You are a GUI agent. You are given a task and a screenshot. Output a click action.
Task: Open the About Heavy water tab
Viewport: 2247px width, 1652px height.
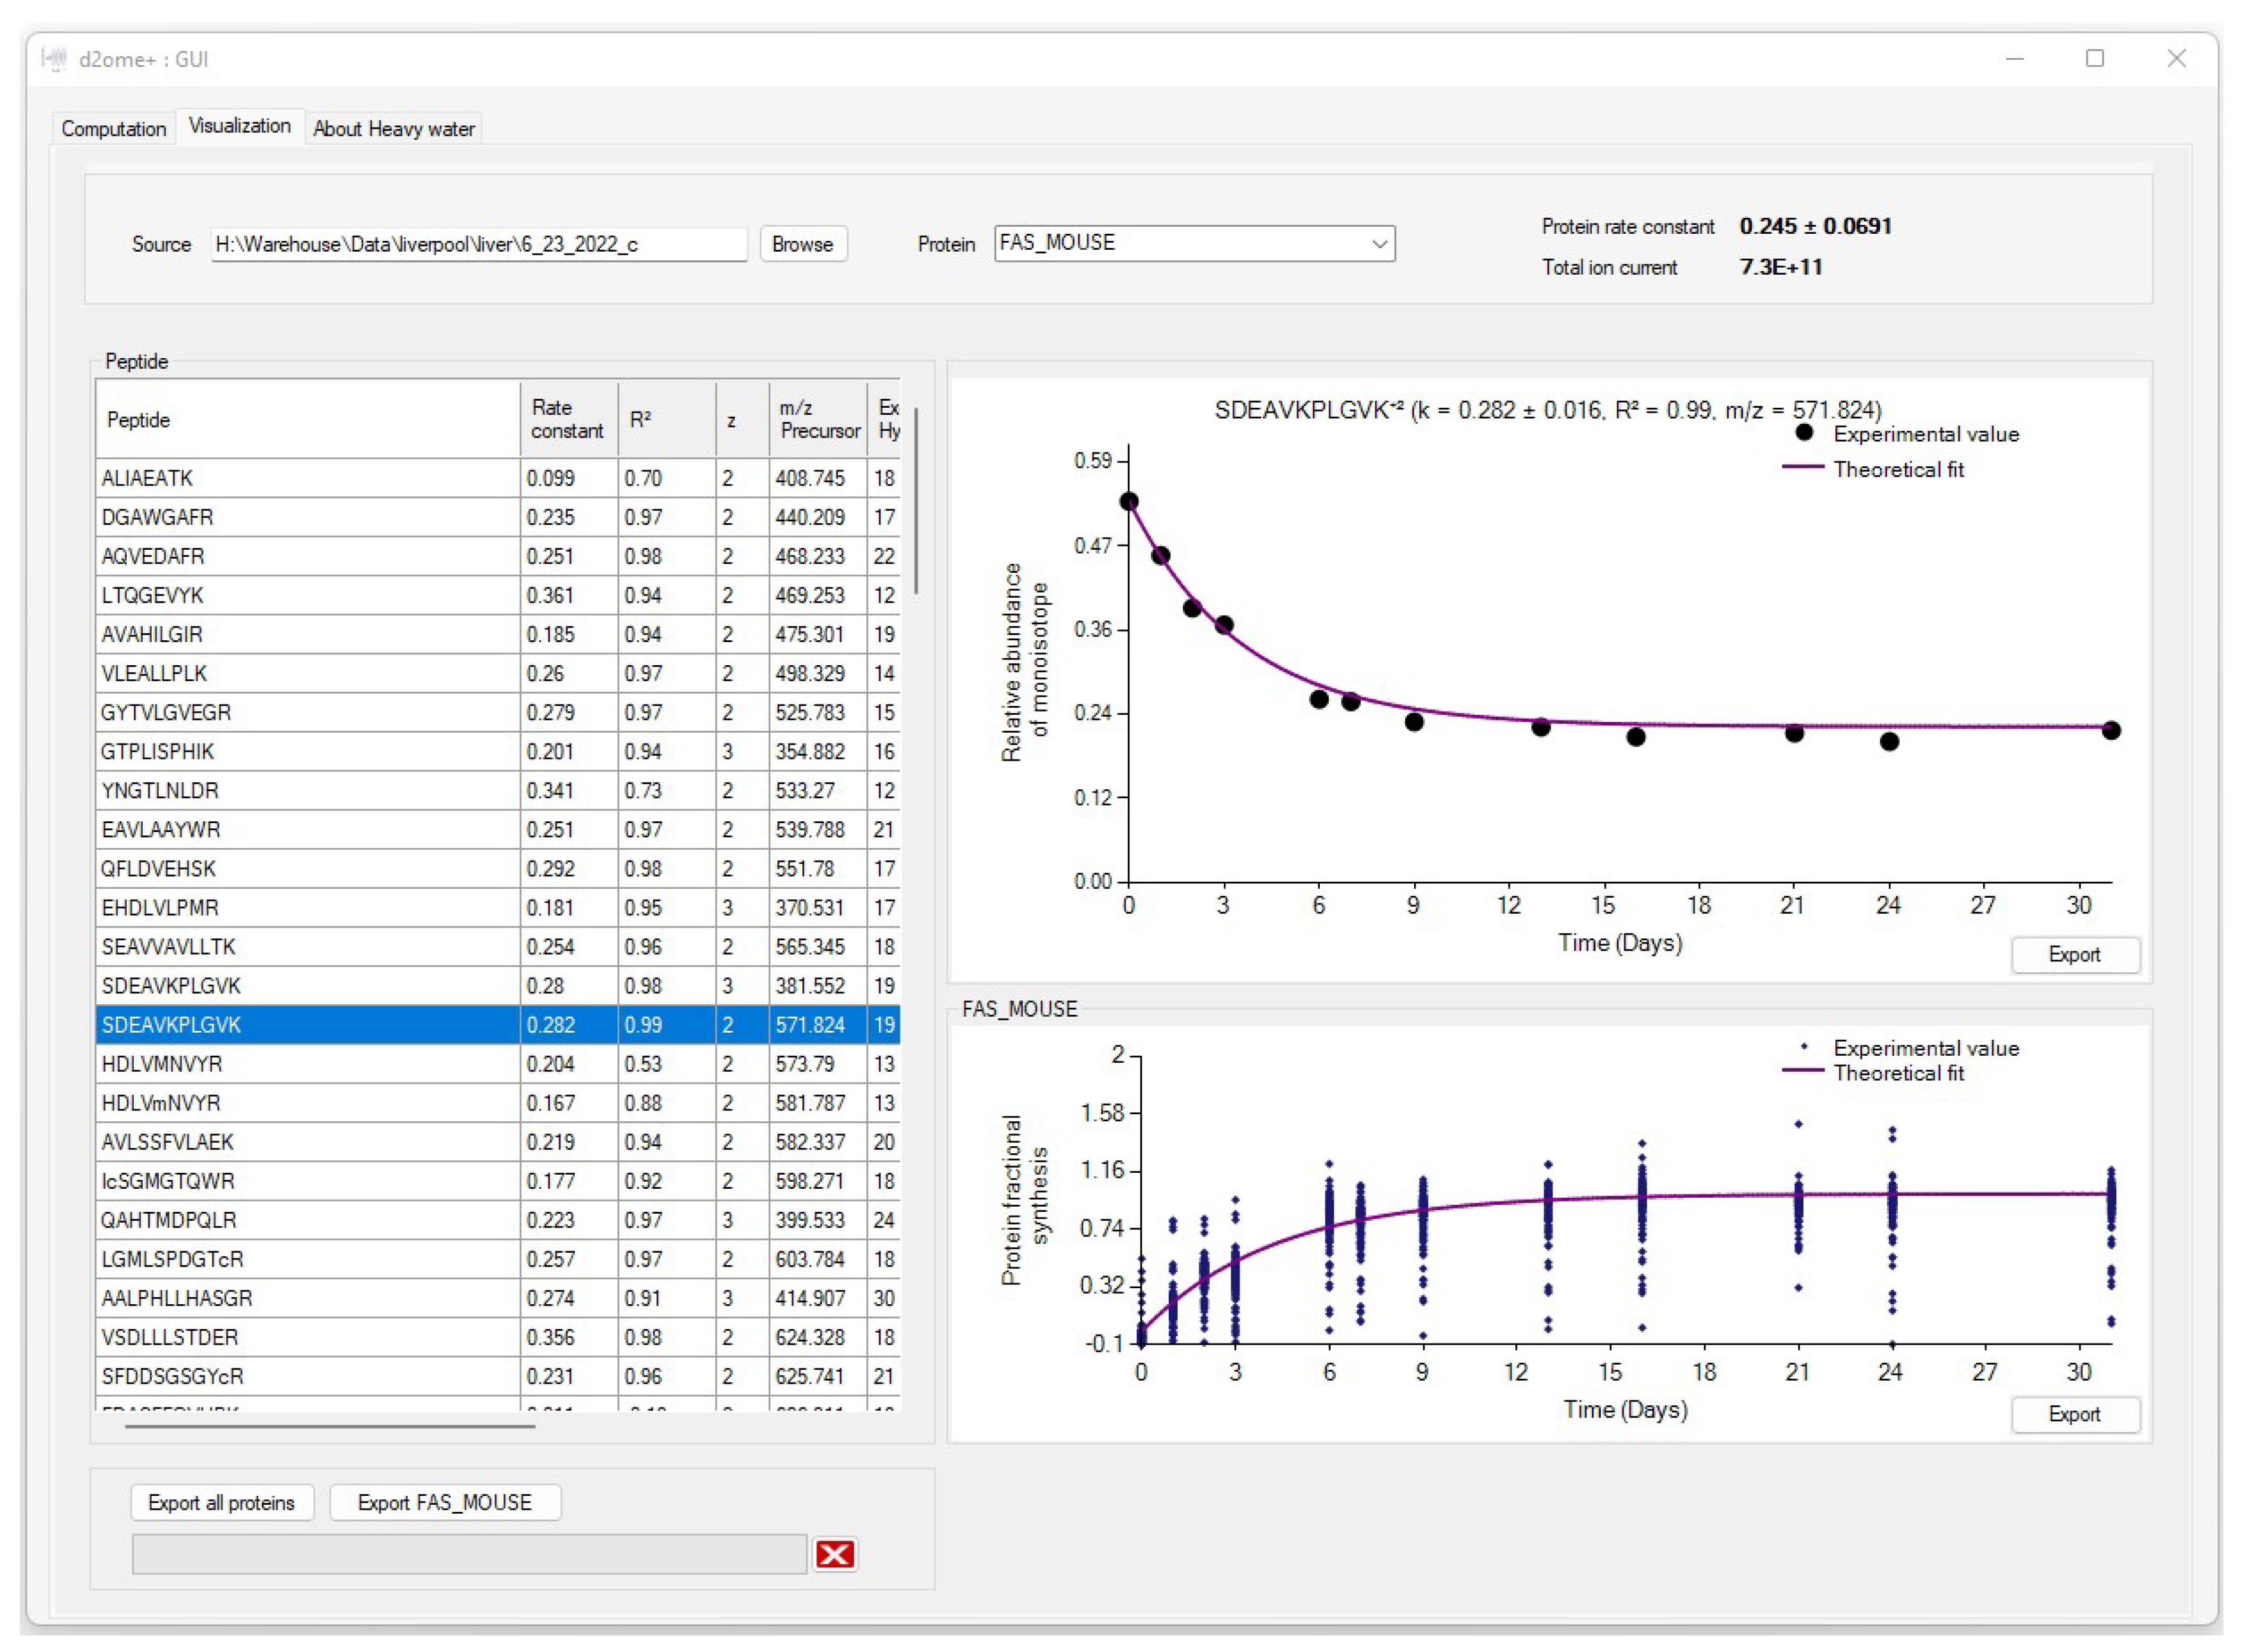393,129
